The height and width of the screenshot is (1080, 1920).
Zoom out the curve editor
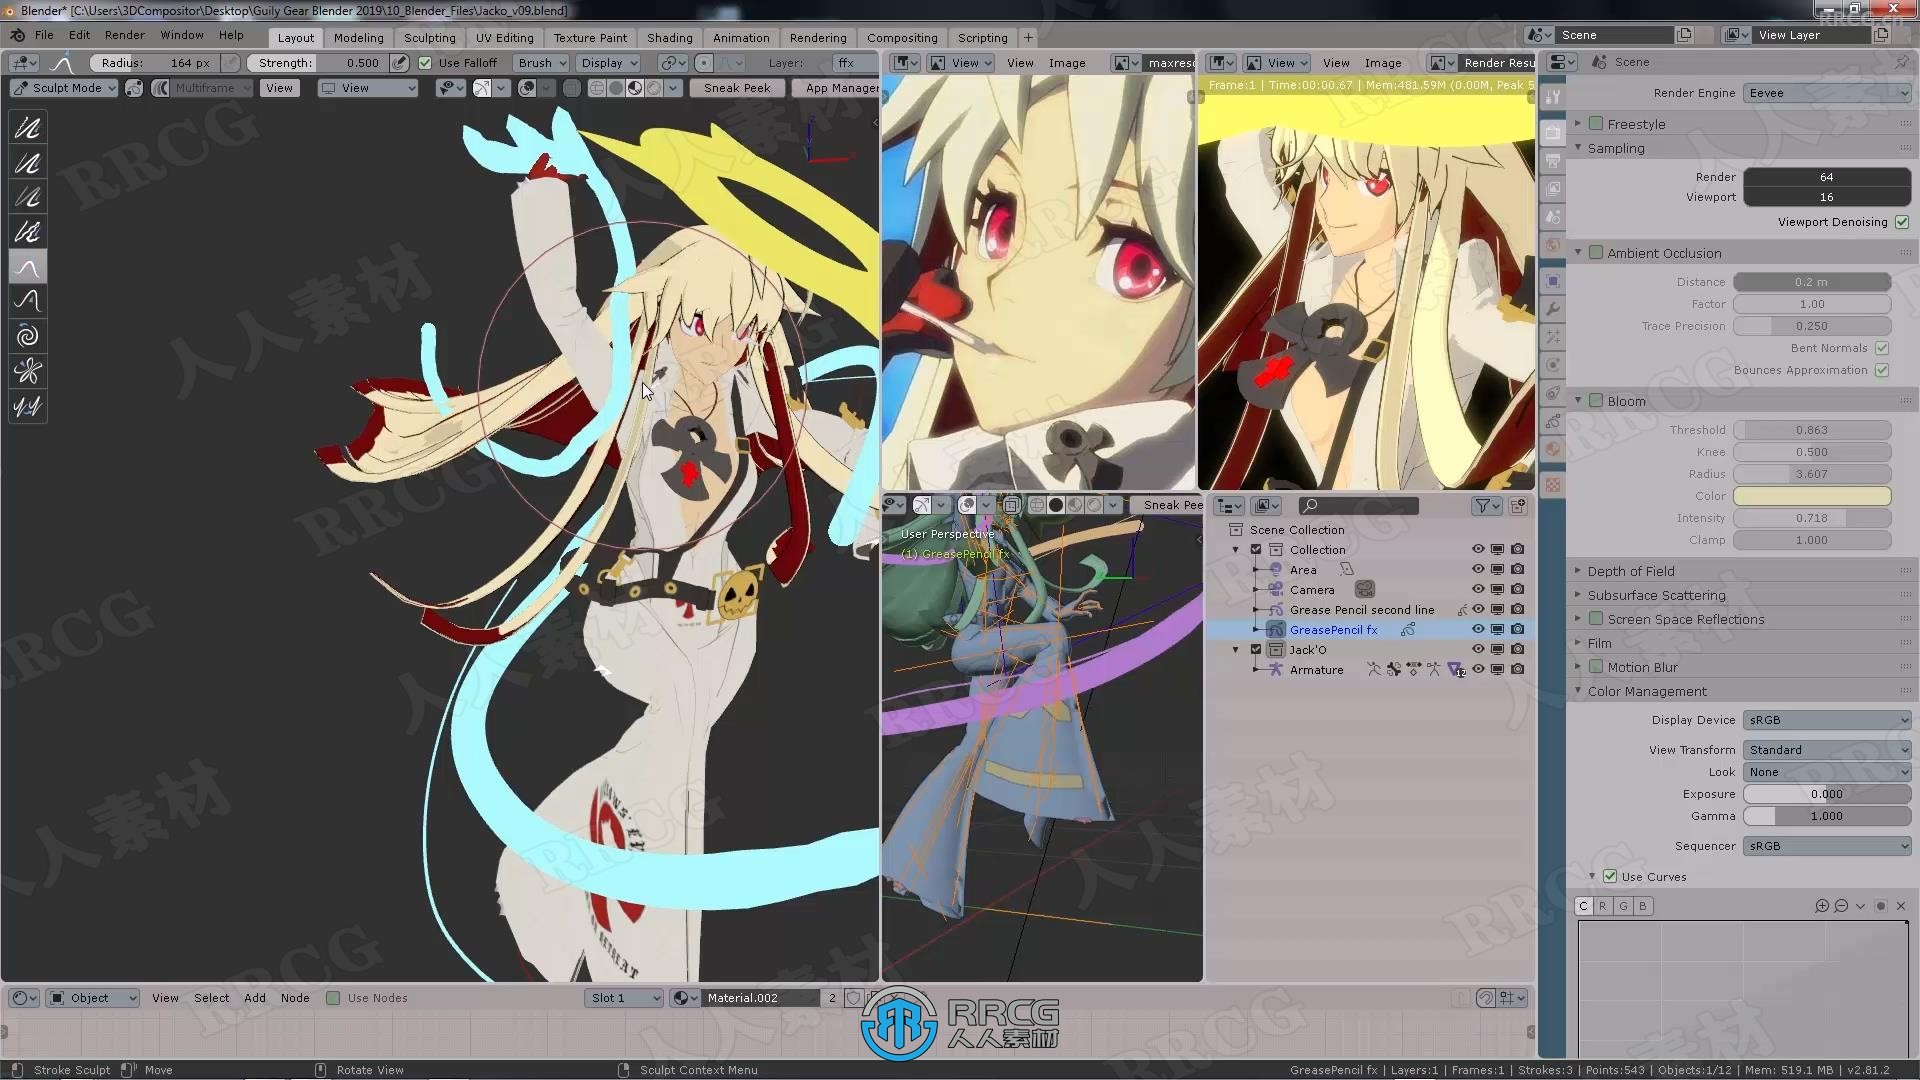tap(1841, 906)
